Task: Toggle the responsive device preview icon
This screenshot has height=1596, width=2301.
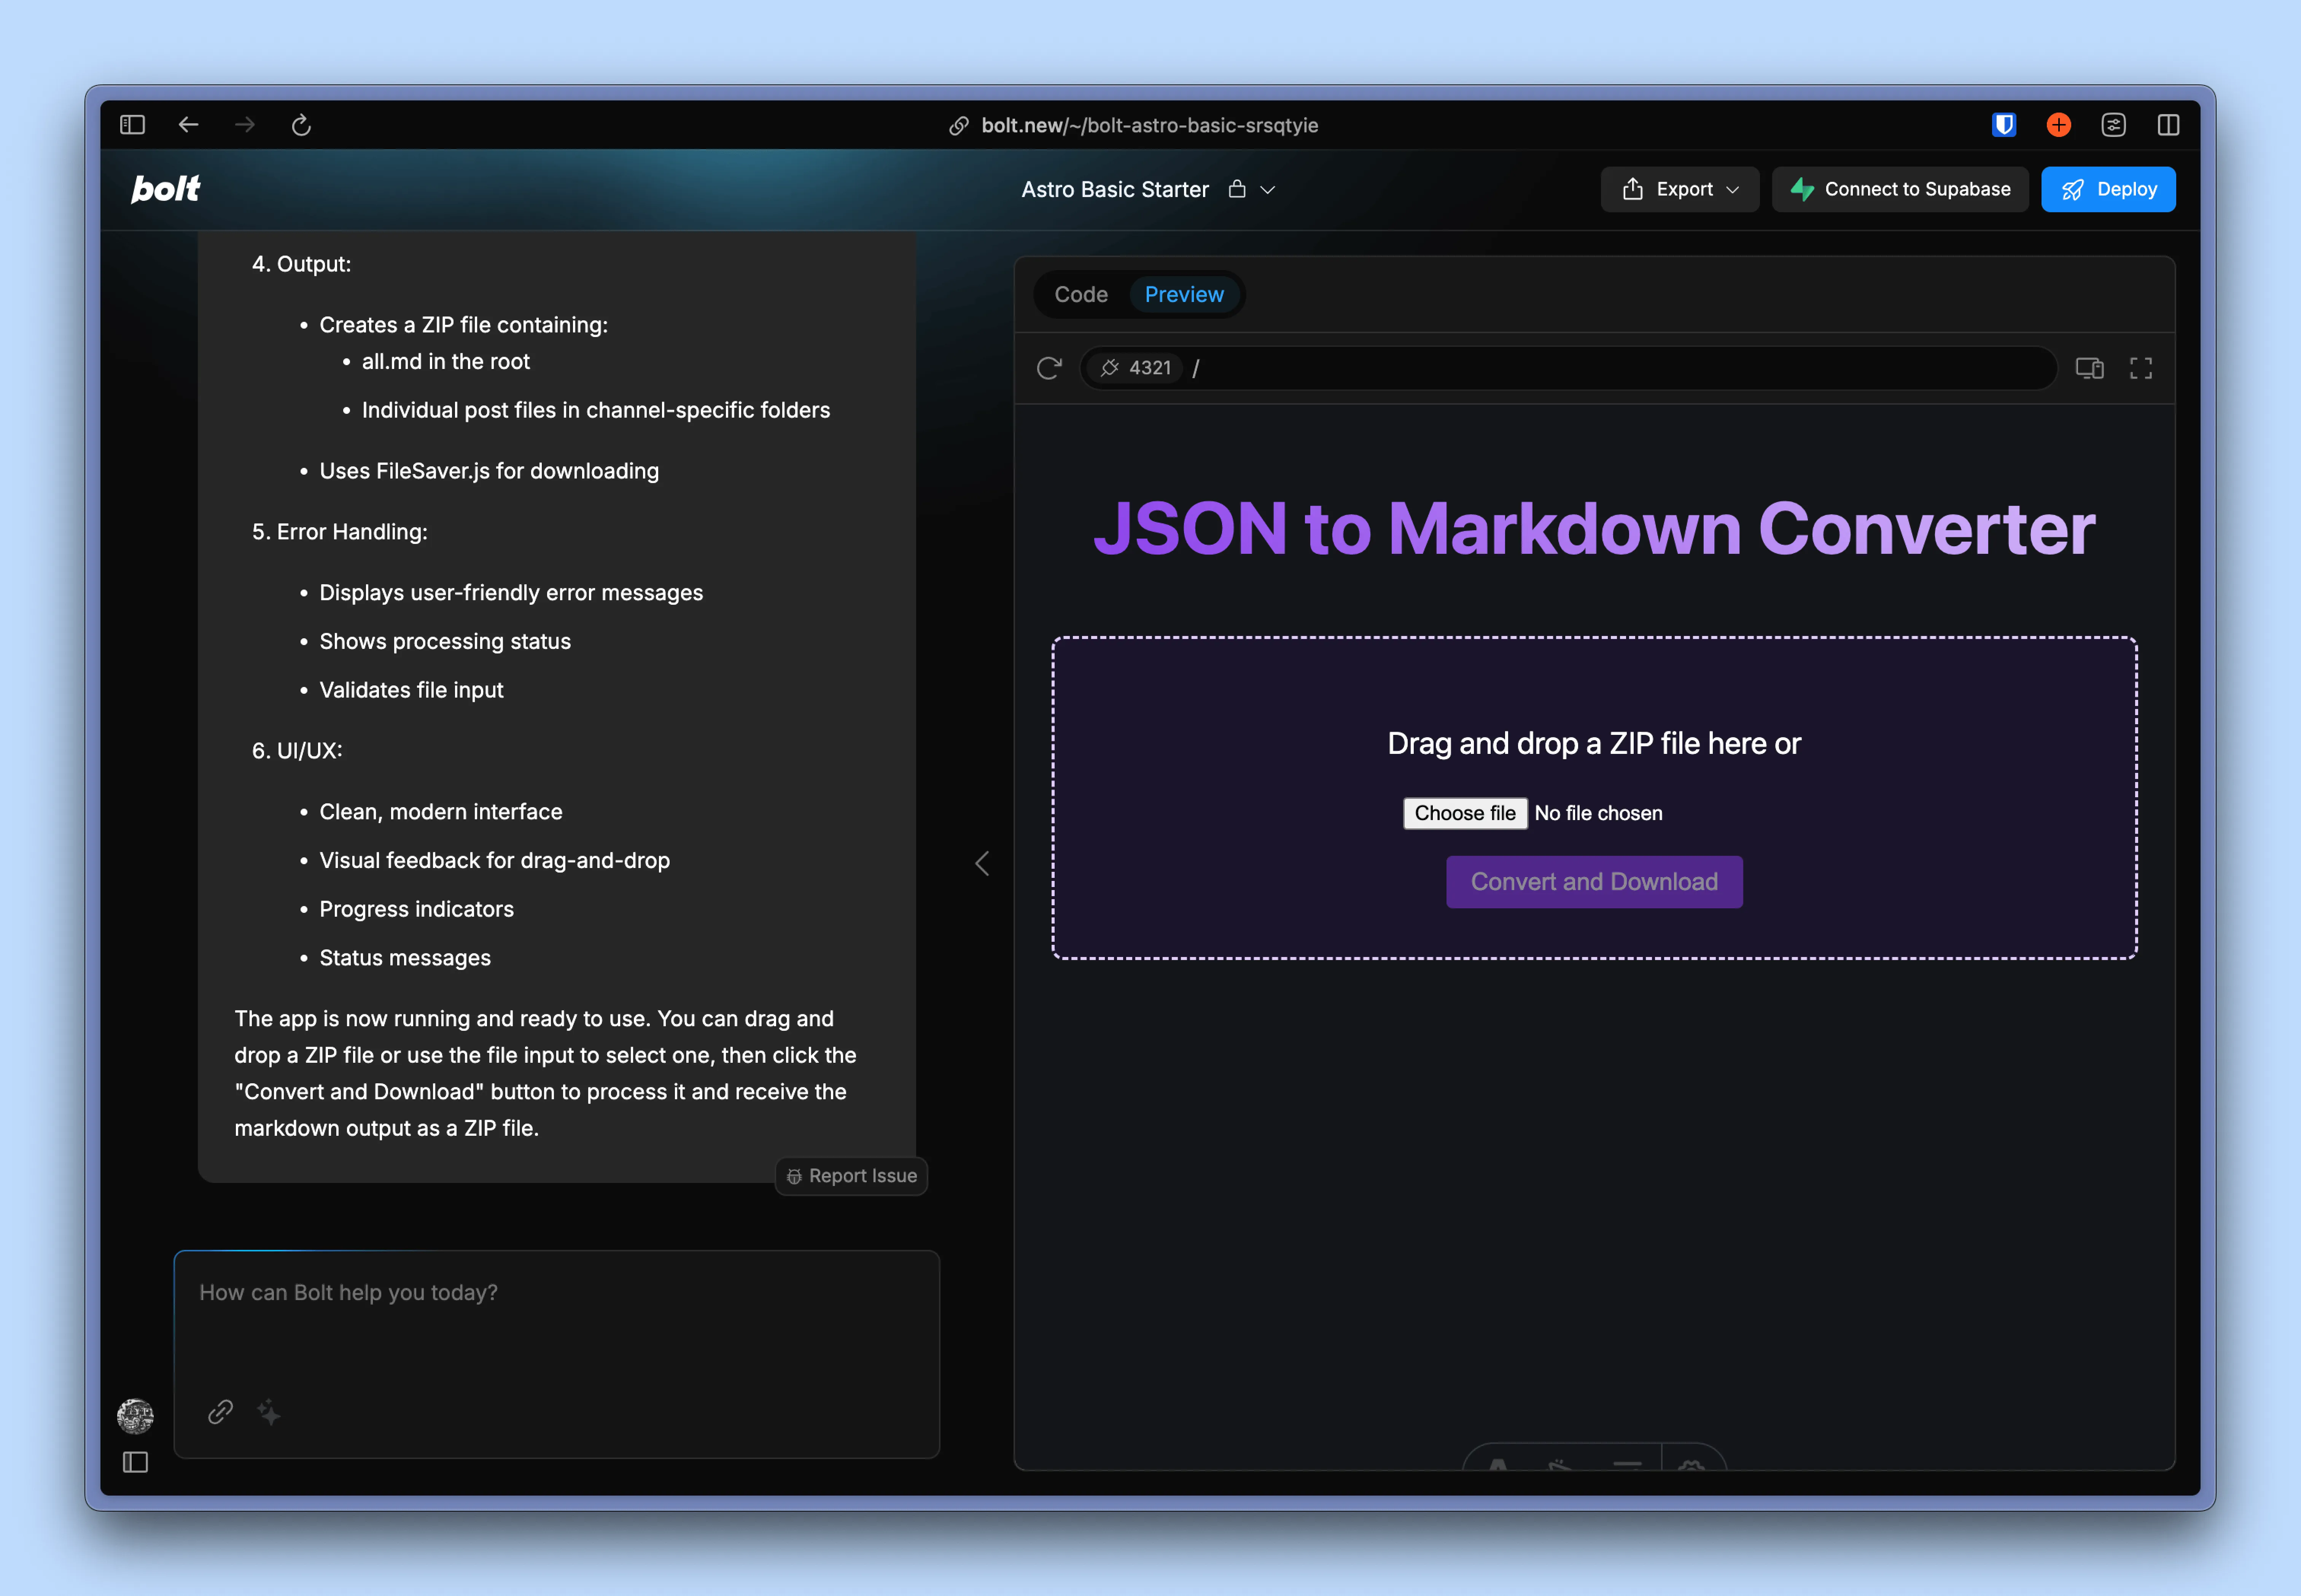Action: pos(2089,368)
